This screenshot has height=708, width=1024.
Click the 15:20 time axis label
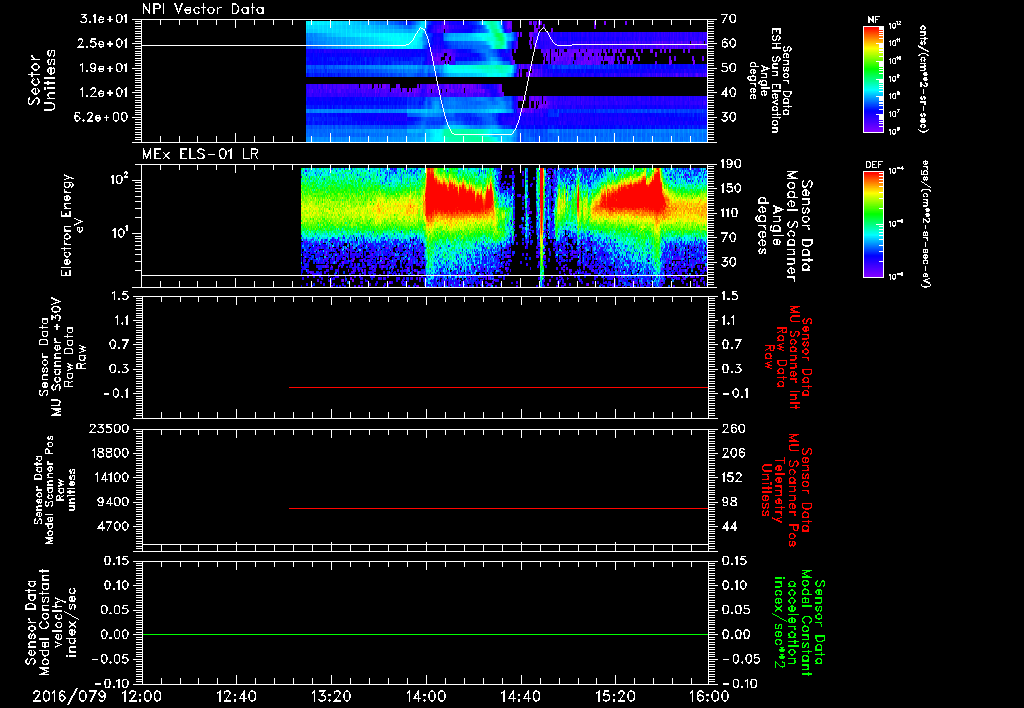615,696
